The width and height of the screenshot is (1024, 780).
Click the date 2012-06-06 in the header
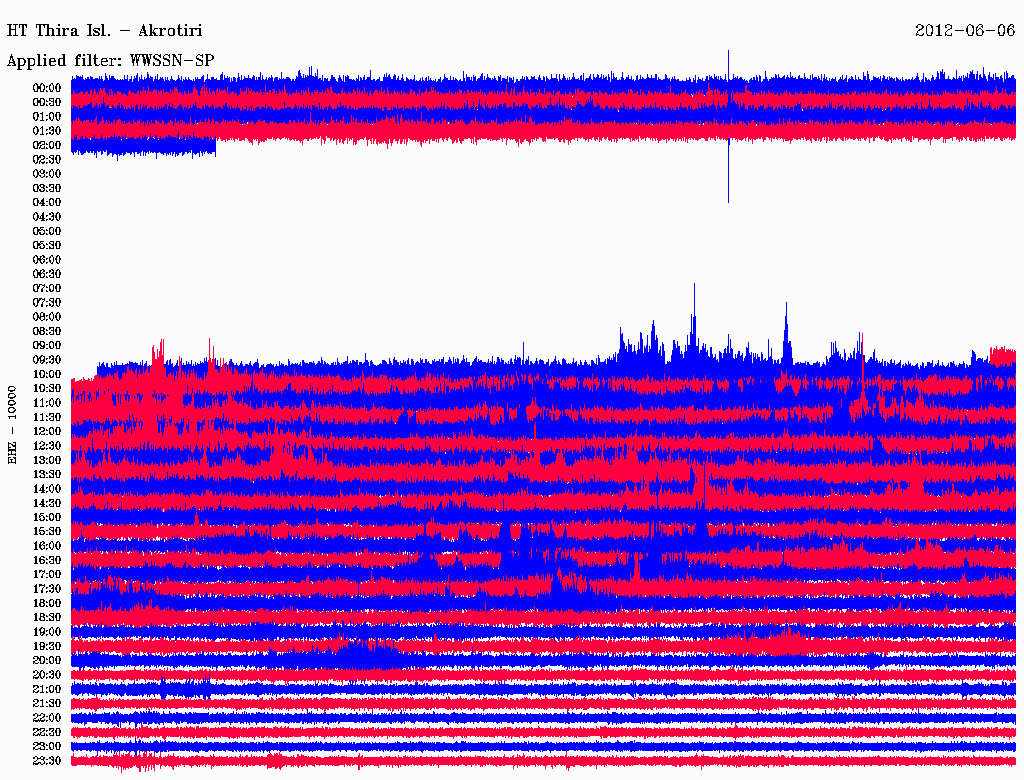click(x=965, y=30)
